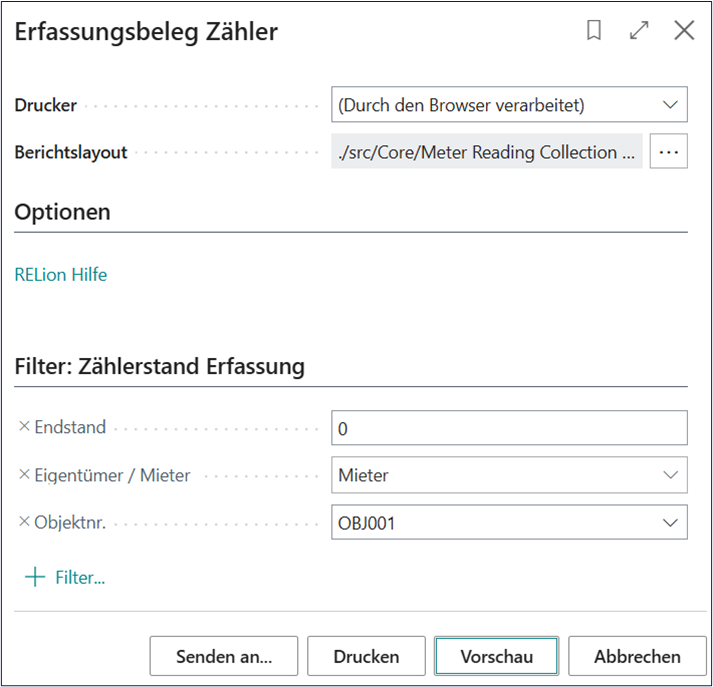Click the Vorschau button
This screenshot has height=687, width=713.
496,656
